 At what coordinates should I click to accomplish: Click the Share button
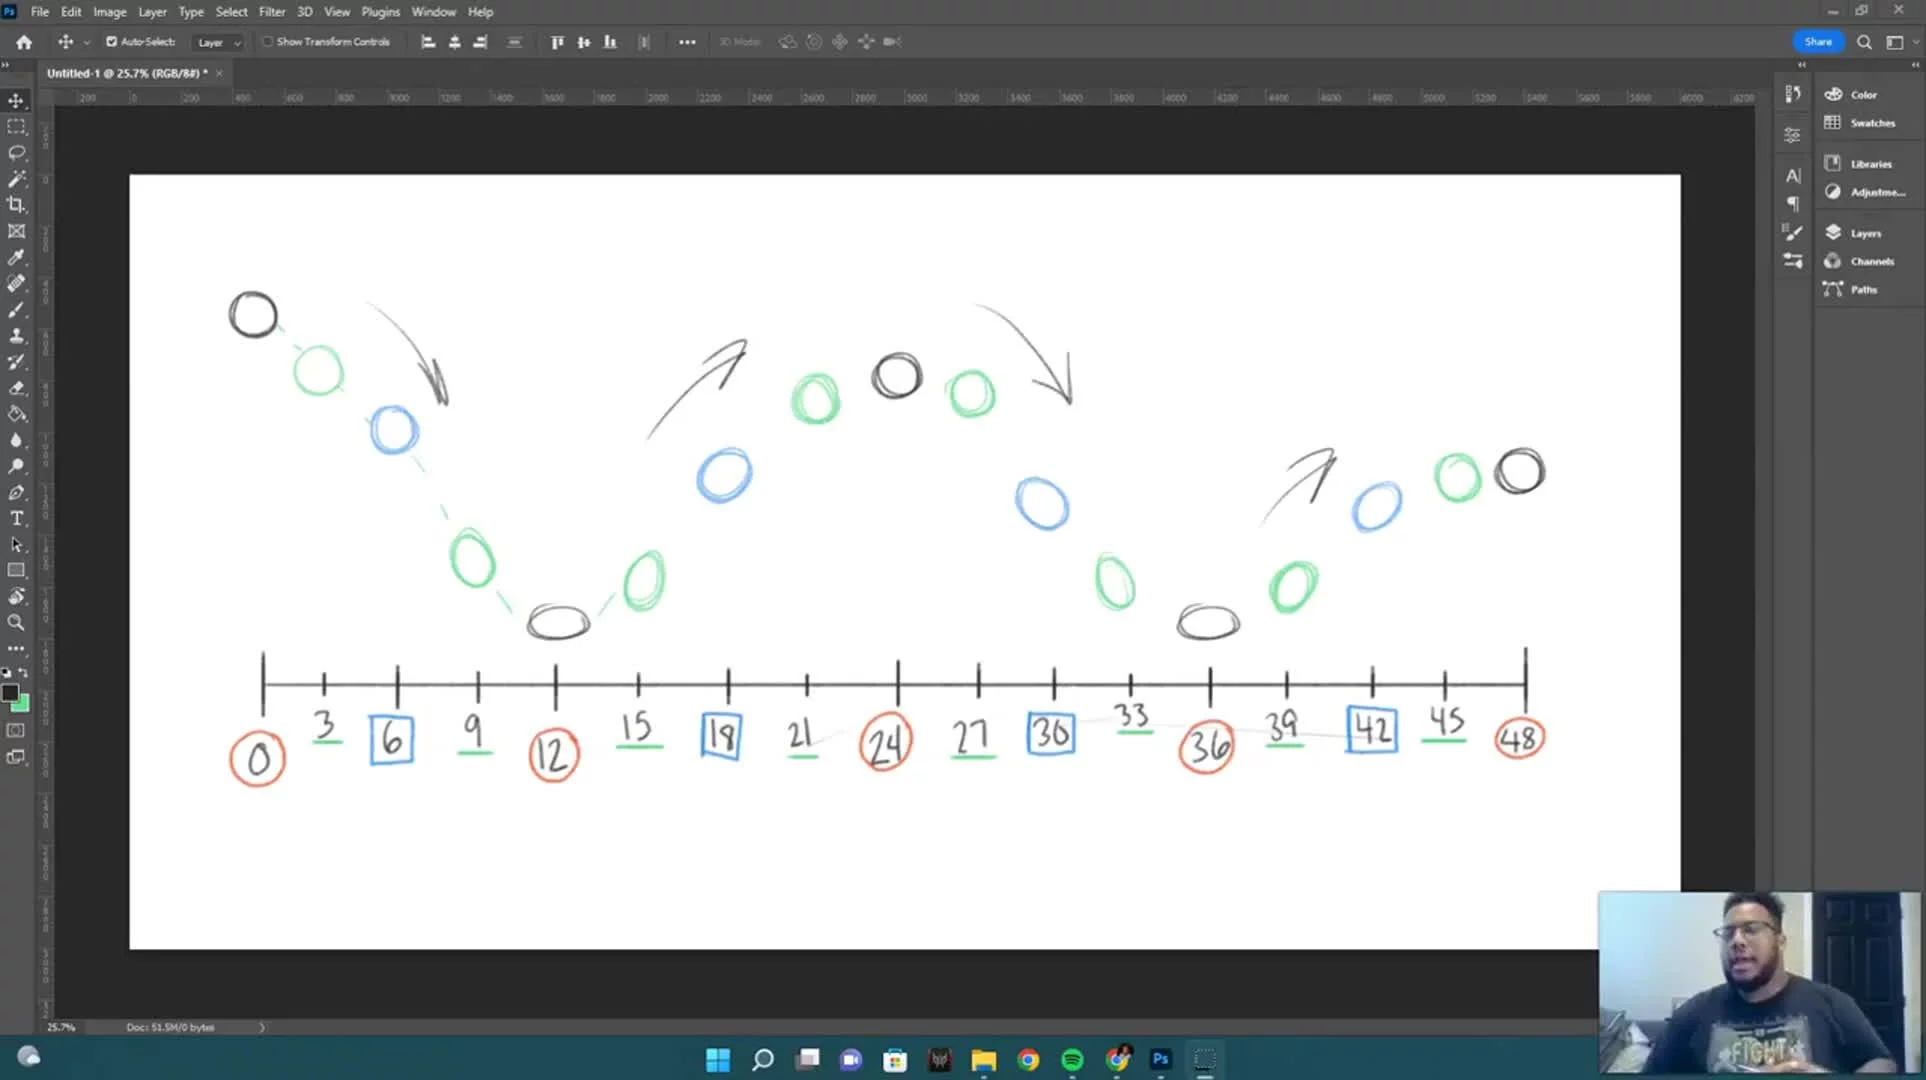coord(1817,42)
